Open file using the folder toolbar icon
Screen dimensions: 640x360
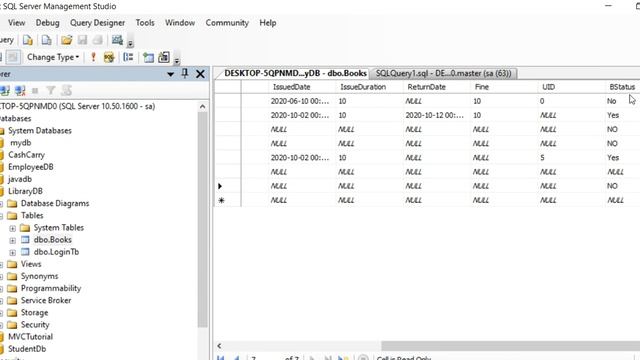click(67, 40)
